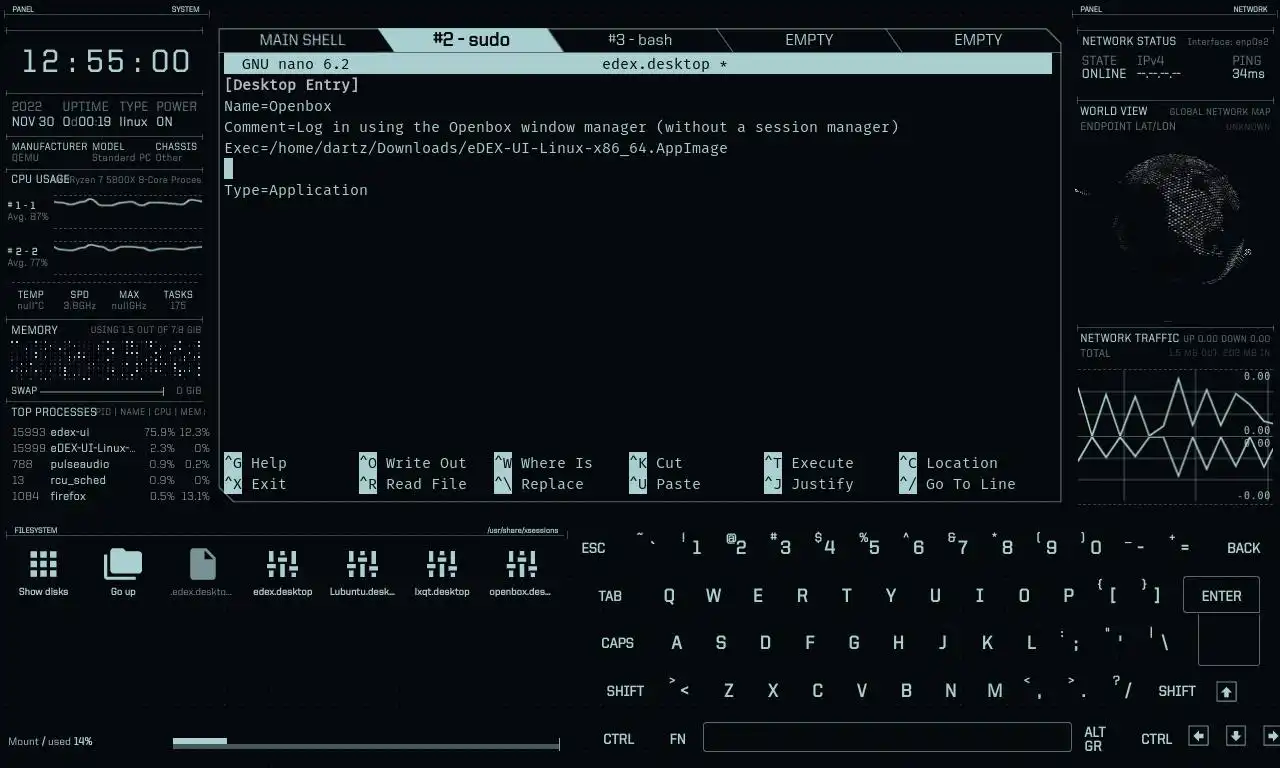Tap the forward slash question mark key
The width and height of the screenshot is (1280, 768).
1123,688
